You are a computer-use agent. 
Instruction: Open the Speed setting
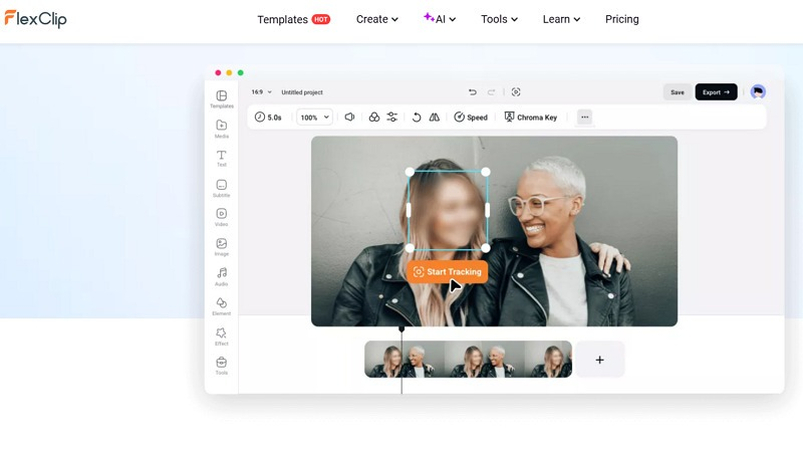point(471,117)
